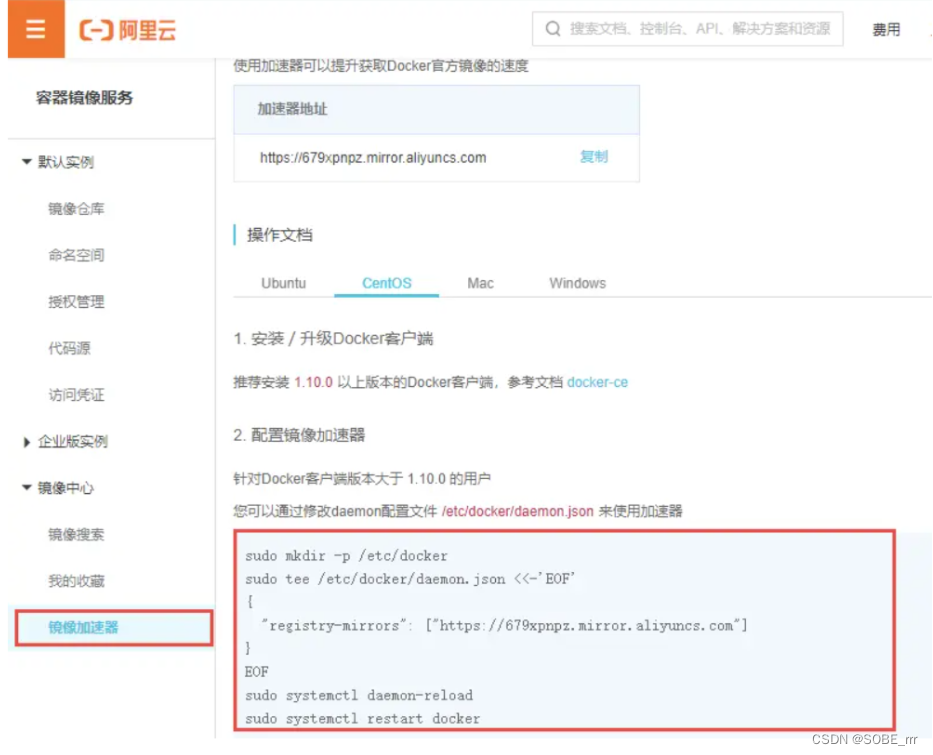This screenshot has height=755, width=933.
Task: Click the 操作文档 heading
Action: click(280, 235)
